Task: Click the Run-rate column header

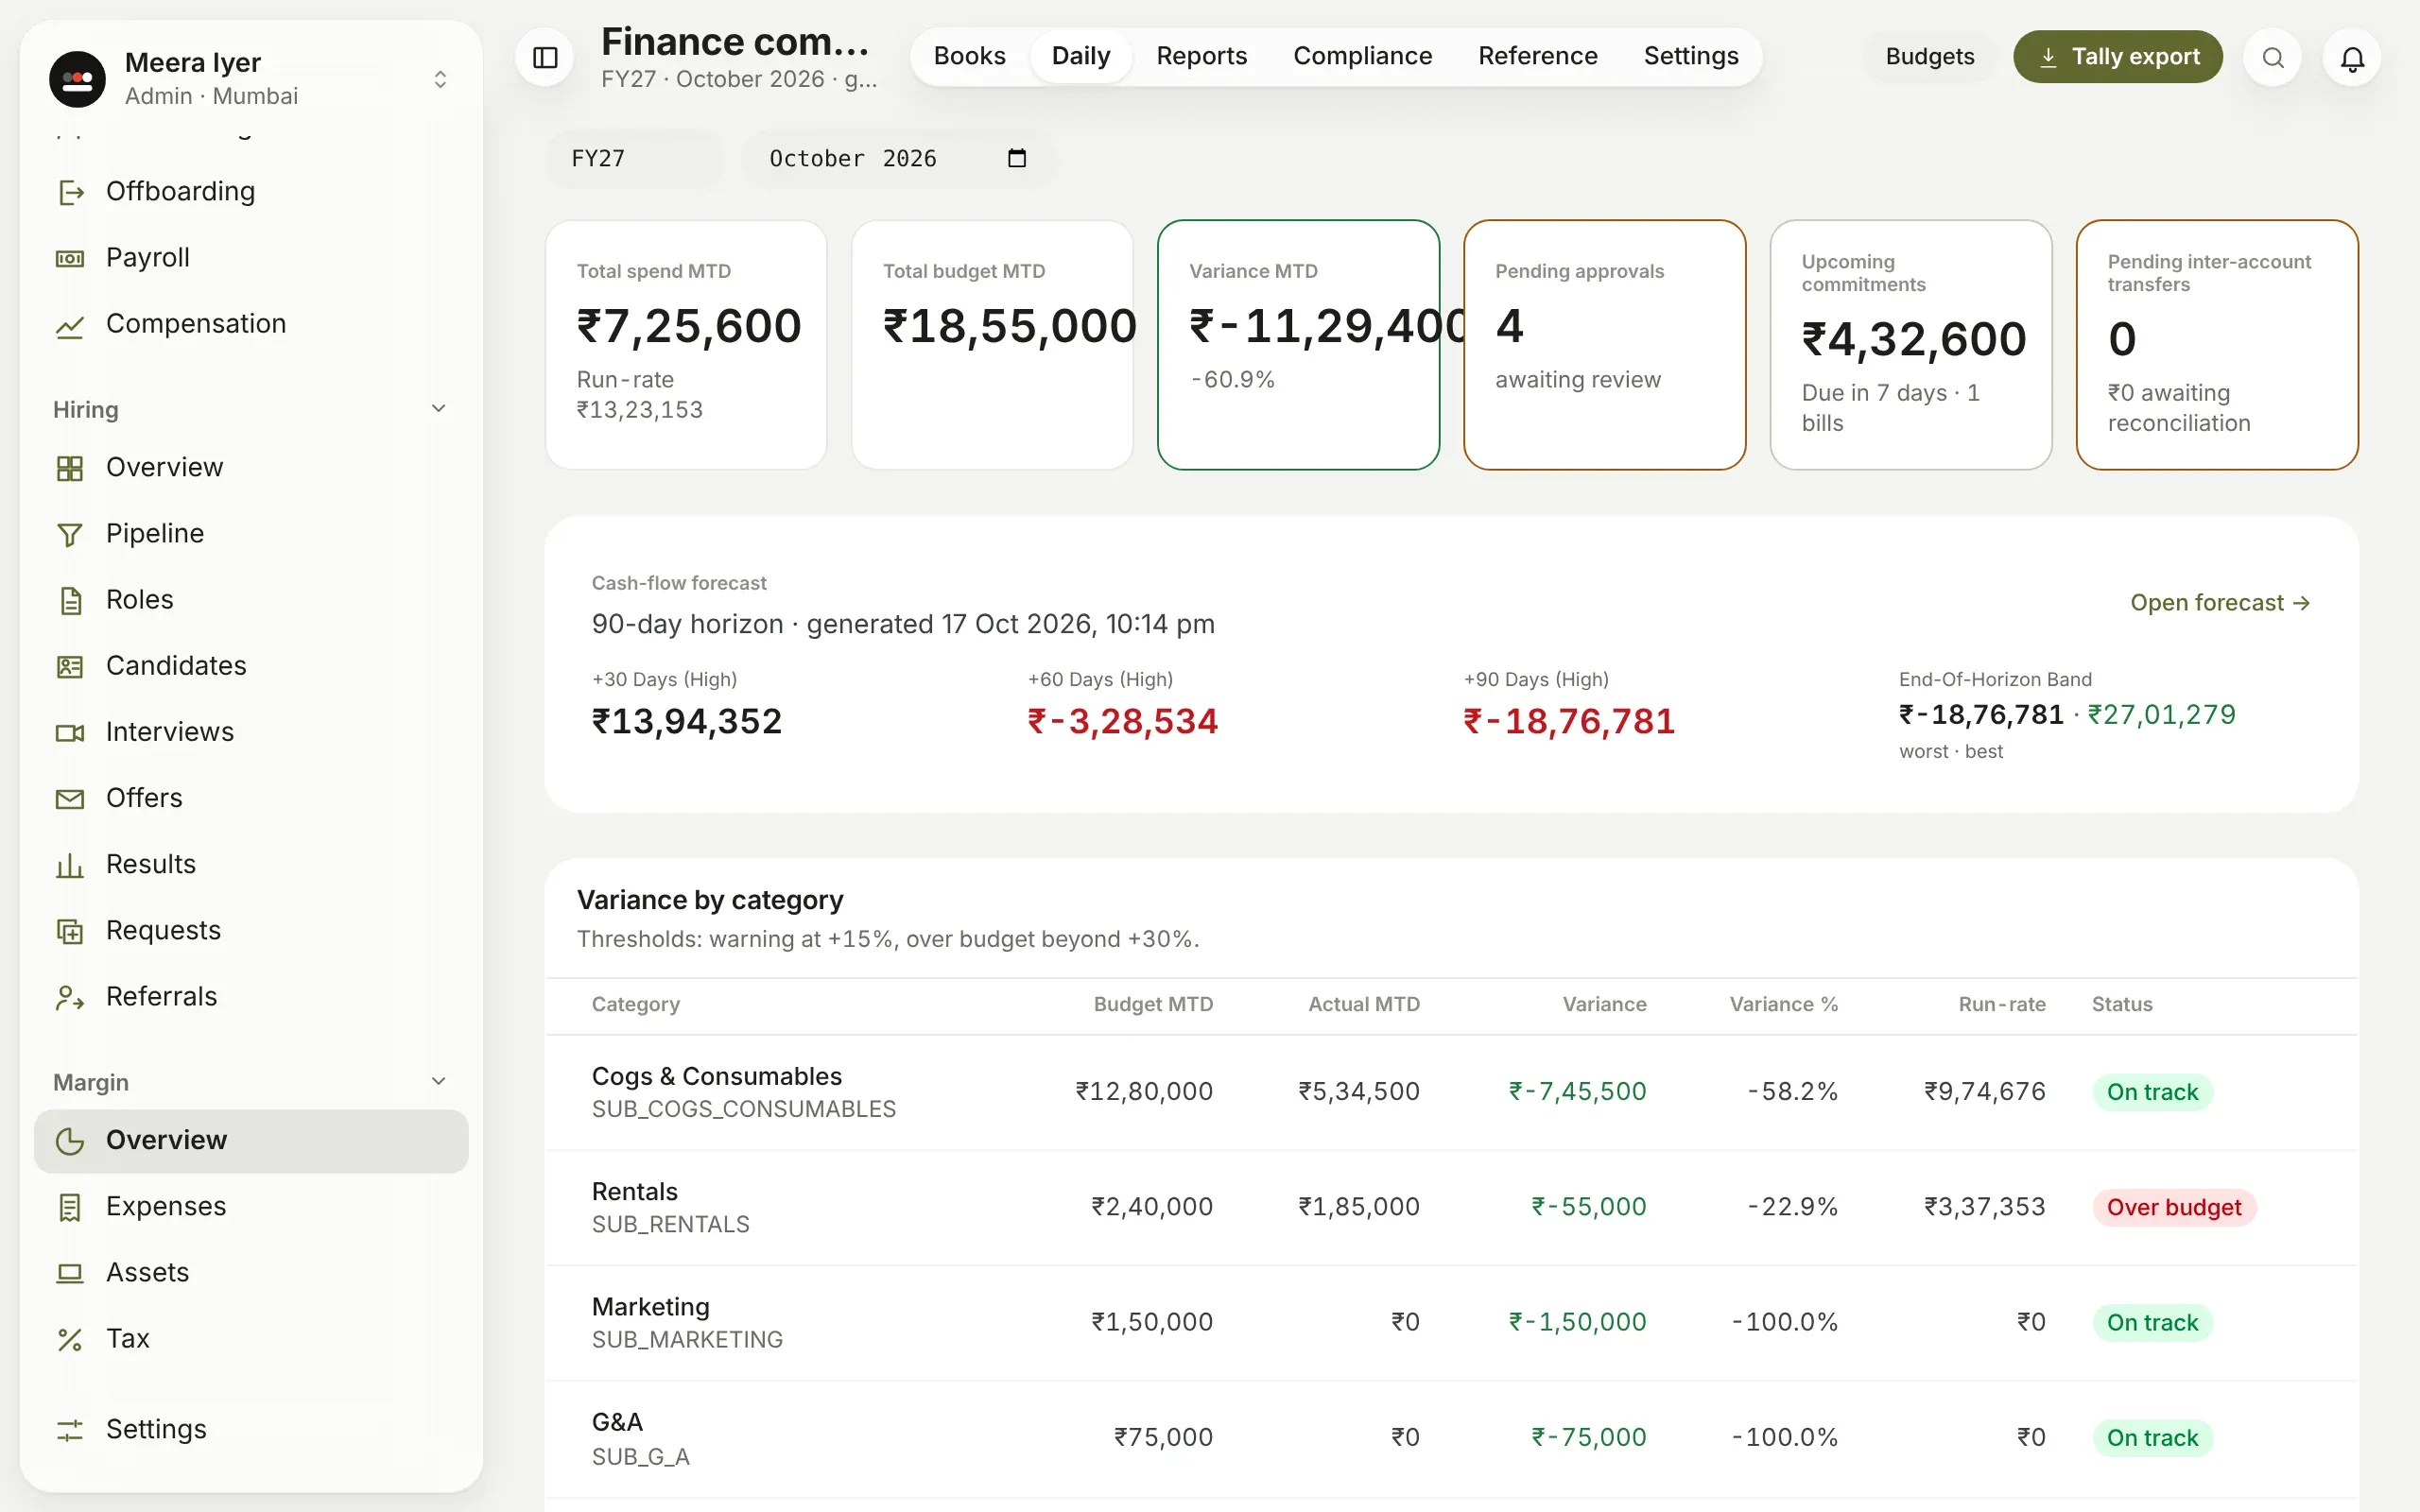Action: tap(2002, 1004)
